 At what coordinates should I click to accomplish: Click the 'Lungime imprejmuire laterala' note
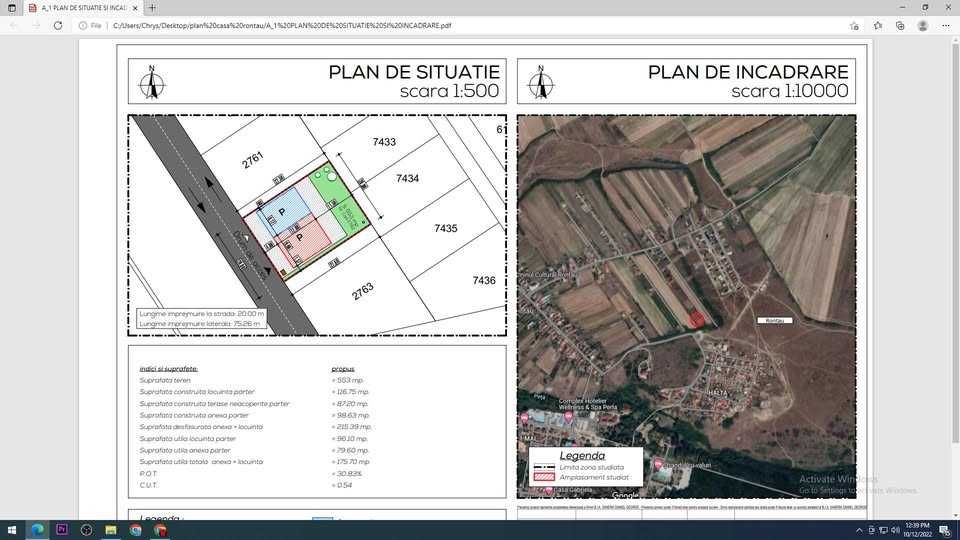(200, 323)
